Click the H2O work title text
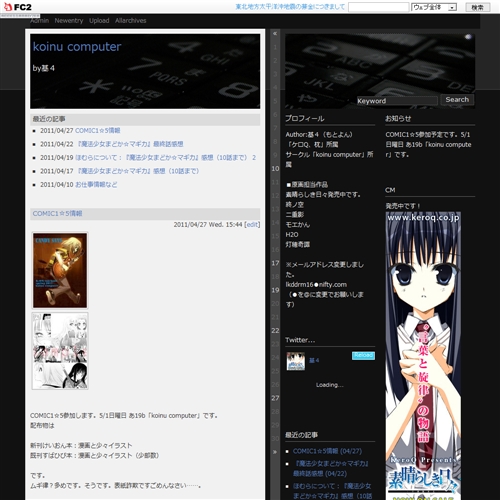 click(292, 235)
